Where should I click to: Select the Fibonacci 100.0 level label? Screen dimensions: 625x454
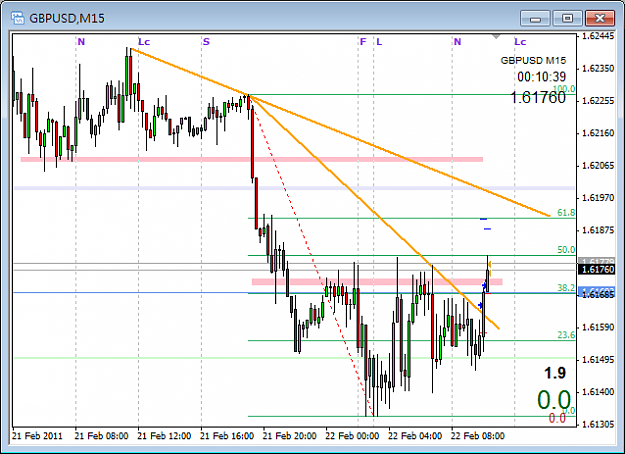click(x=564, y=88)
